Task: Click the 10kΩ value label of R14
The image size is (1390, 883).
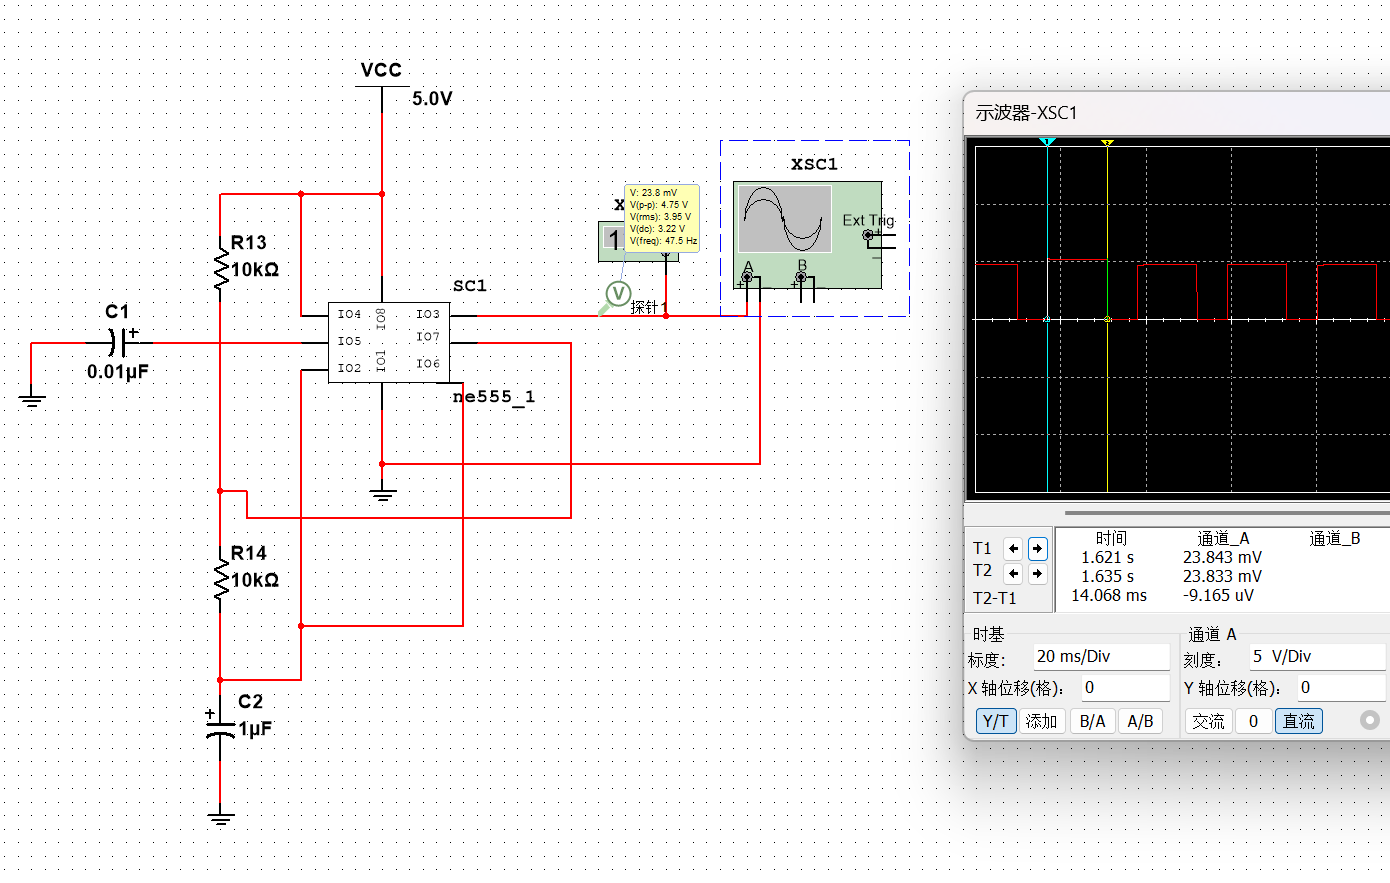Action: tap(255, 580)
